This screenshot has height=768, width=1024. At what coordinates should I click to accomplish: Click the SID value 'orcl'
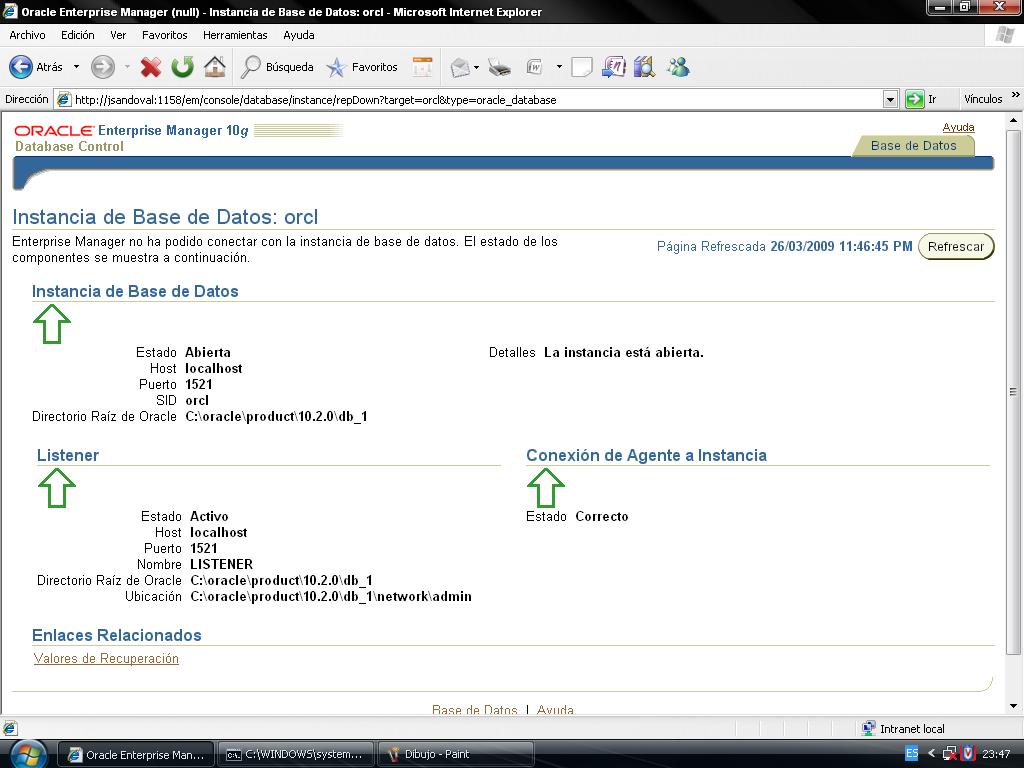pos(197,400)
